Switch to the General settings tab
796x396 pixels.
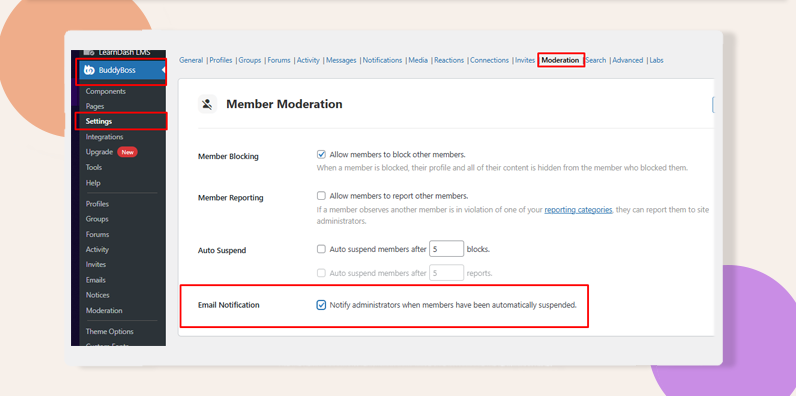click(191, 60)
